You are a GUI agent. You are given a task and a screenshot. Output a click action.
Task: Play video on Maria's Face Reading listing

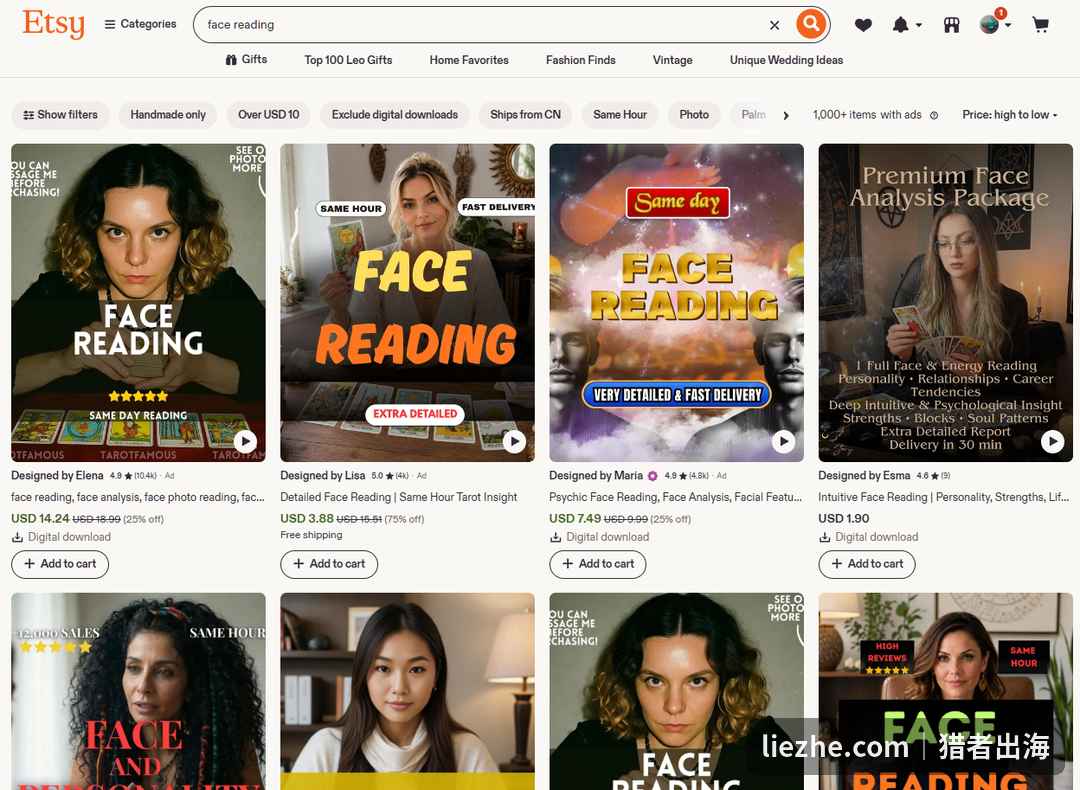point(783,441)
